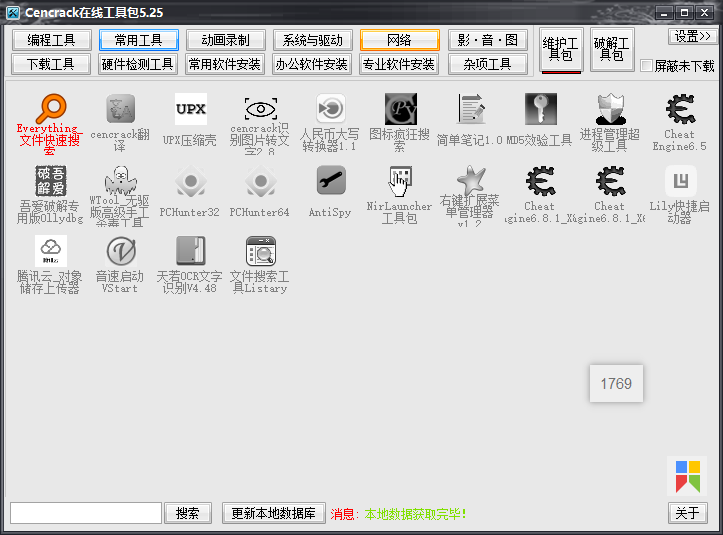
Task: Open the 破解工具包 toolkit
Action: [x=612, y=49]
